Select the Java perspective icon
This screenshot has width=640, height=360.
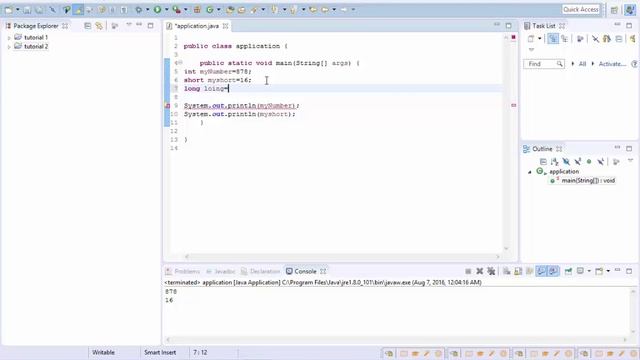[630, 10]
